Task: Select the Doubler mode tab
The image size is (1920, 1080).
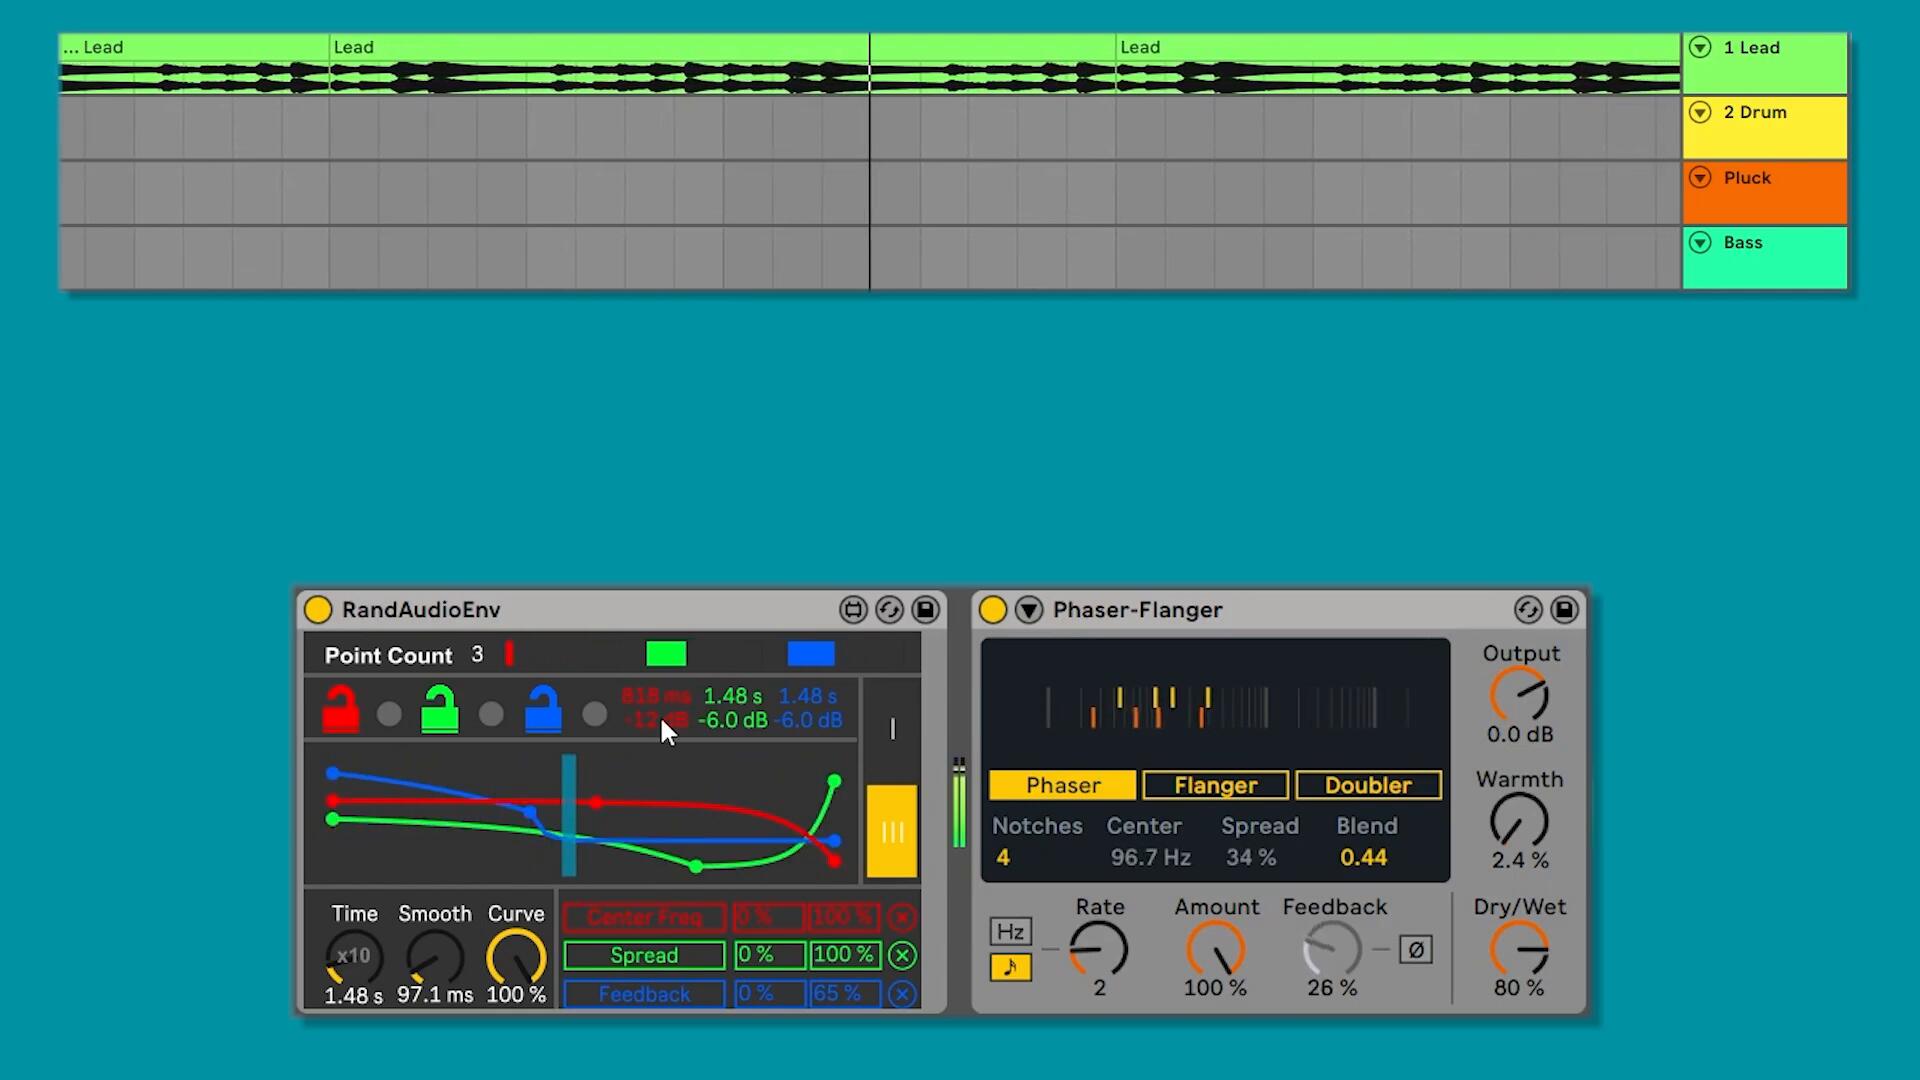Action: (1368, 785)
